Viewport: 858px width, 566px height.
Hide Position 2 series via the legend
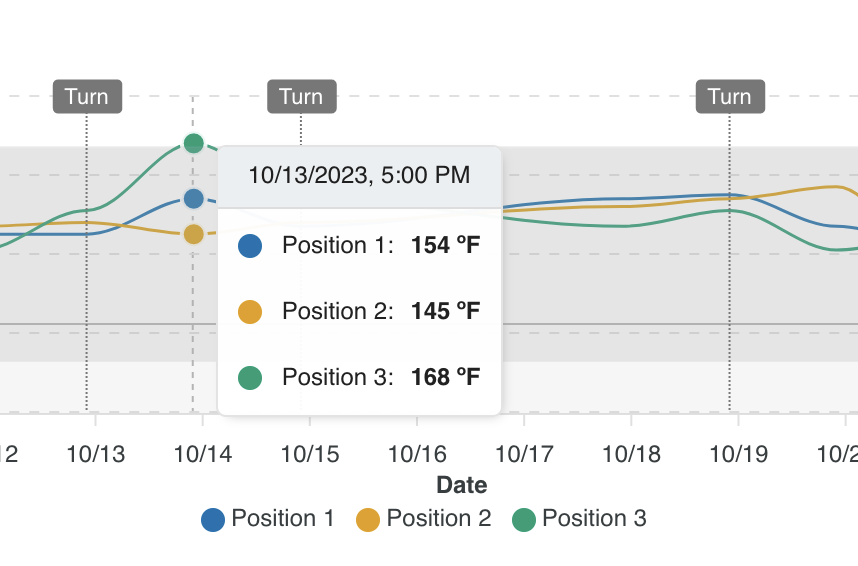pyautogui.click(x=424, y=518)
